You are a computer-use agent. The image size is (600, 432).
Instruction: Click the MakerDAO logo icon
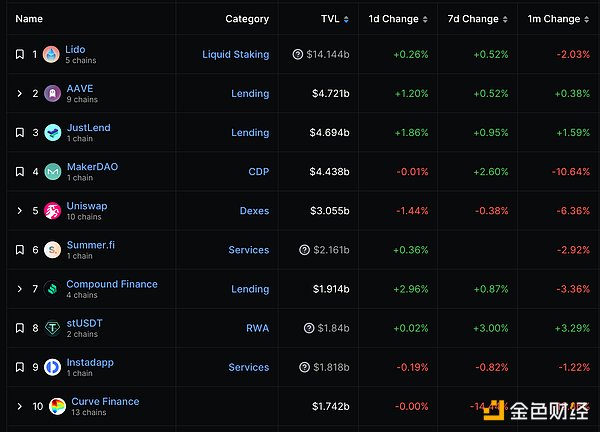[x=52, y=172]
